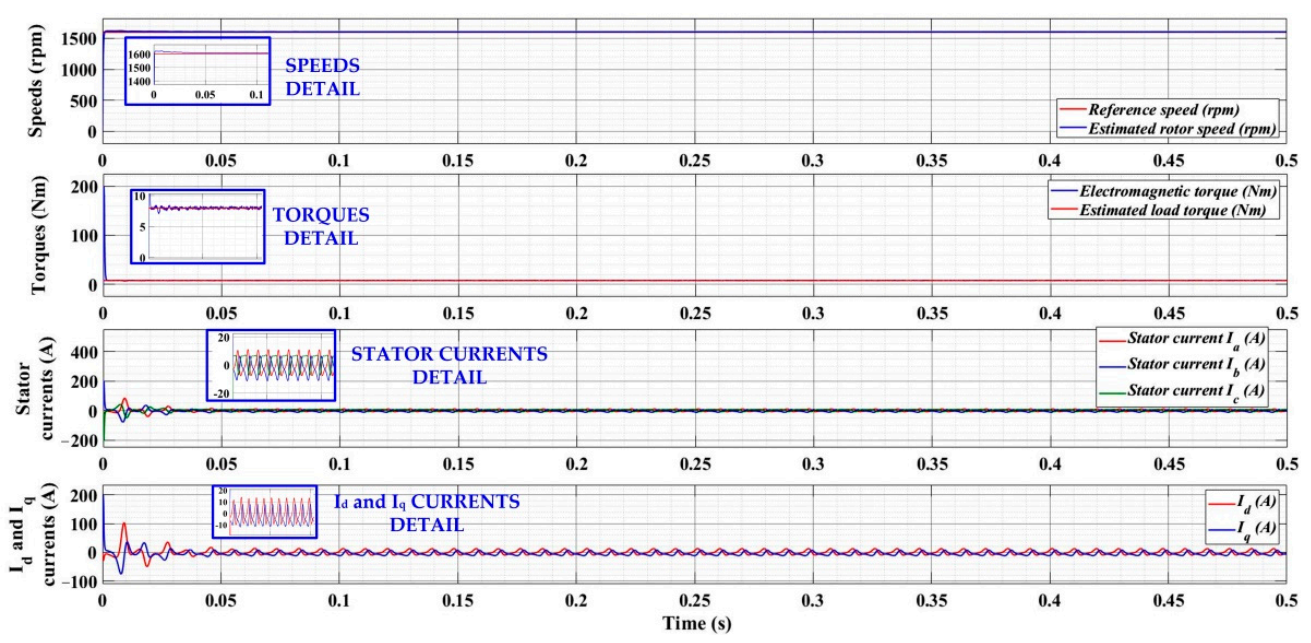This screenshot has height=643, width=1311.
Task: Click the TORQUES DETAIL annotation text
Action: pyautogui.click(x=320, y=229)
